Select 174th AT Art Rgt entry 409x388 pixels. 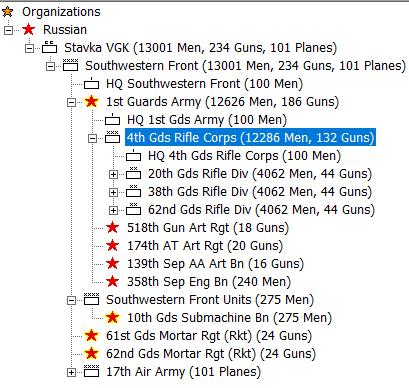tap(205, 246)
